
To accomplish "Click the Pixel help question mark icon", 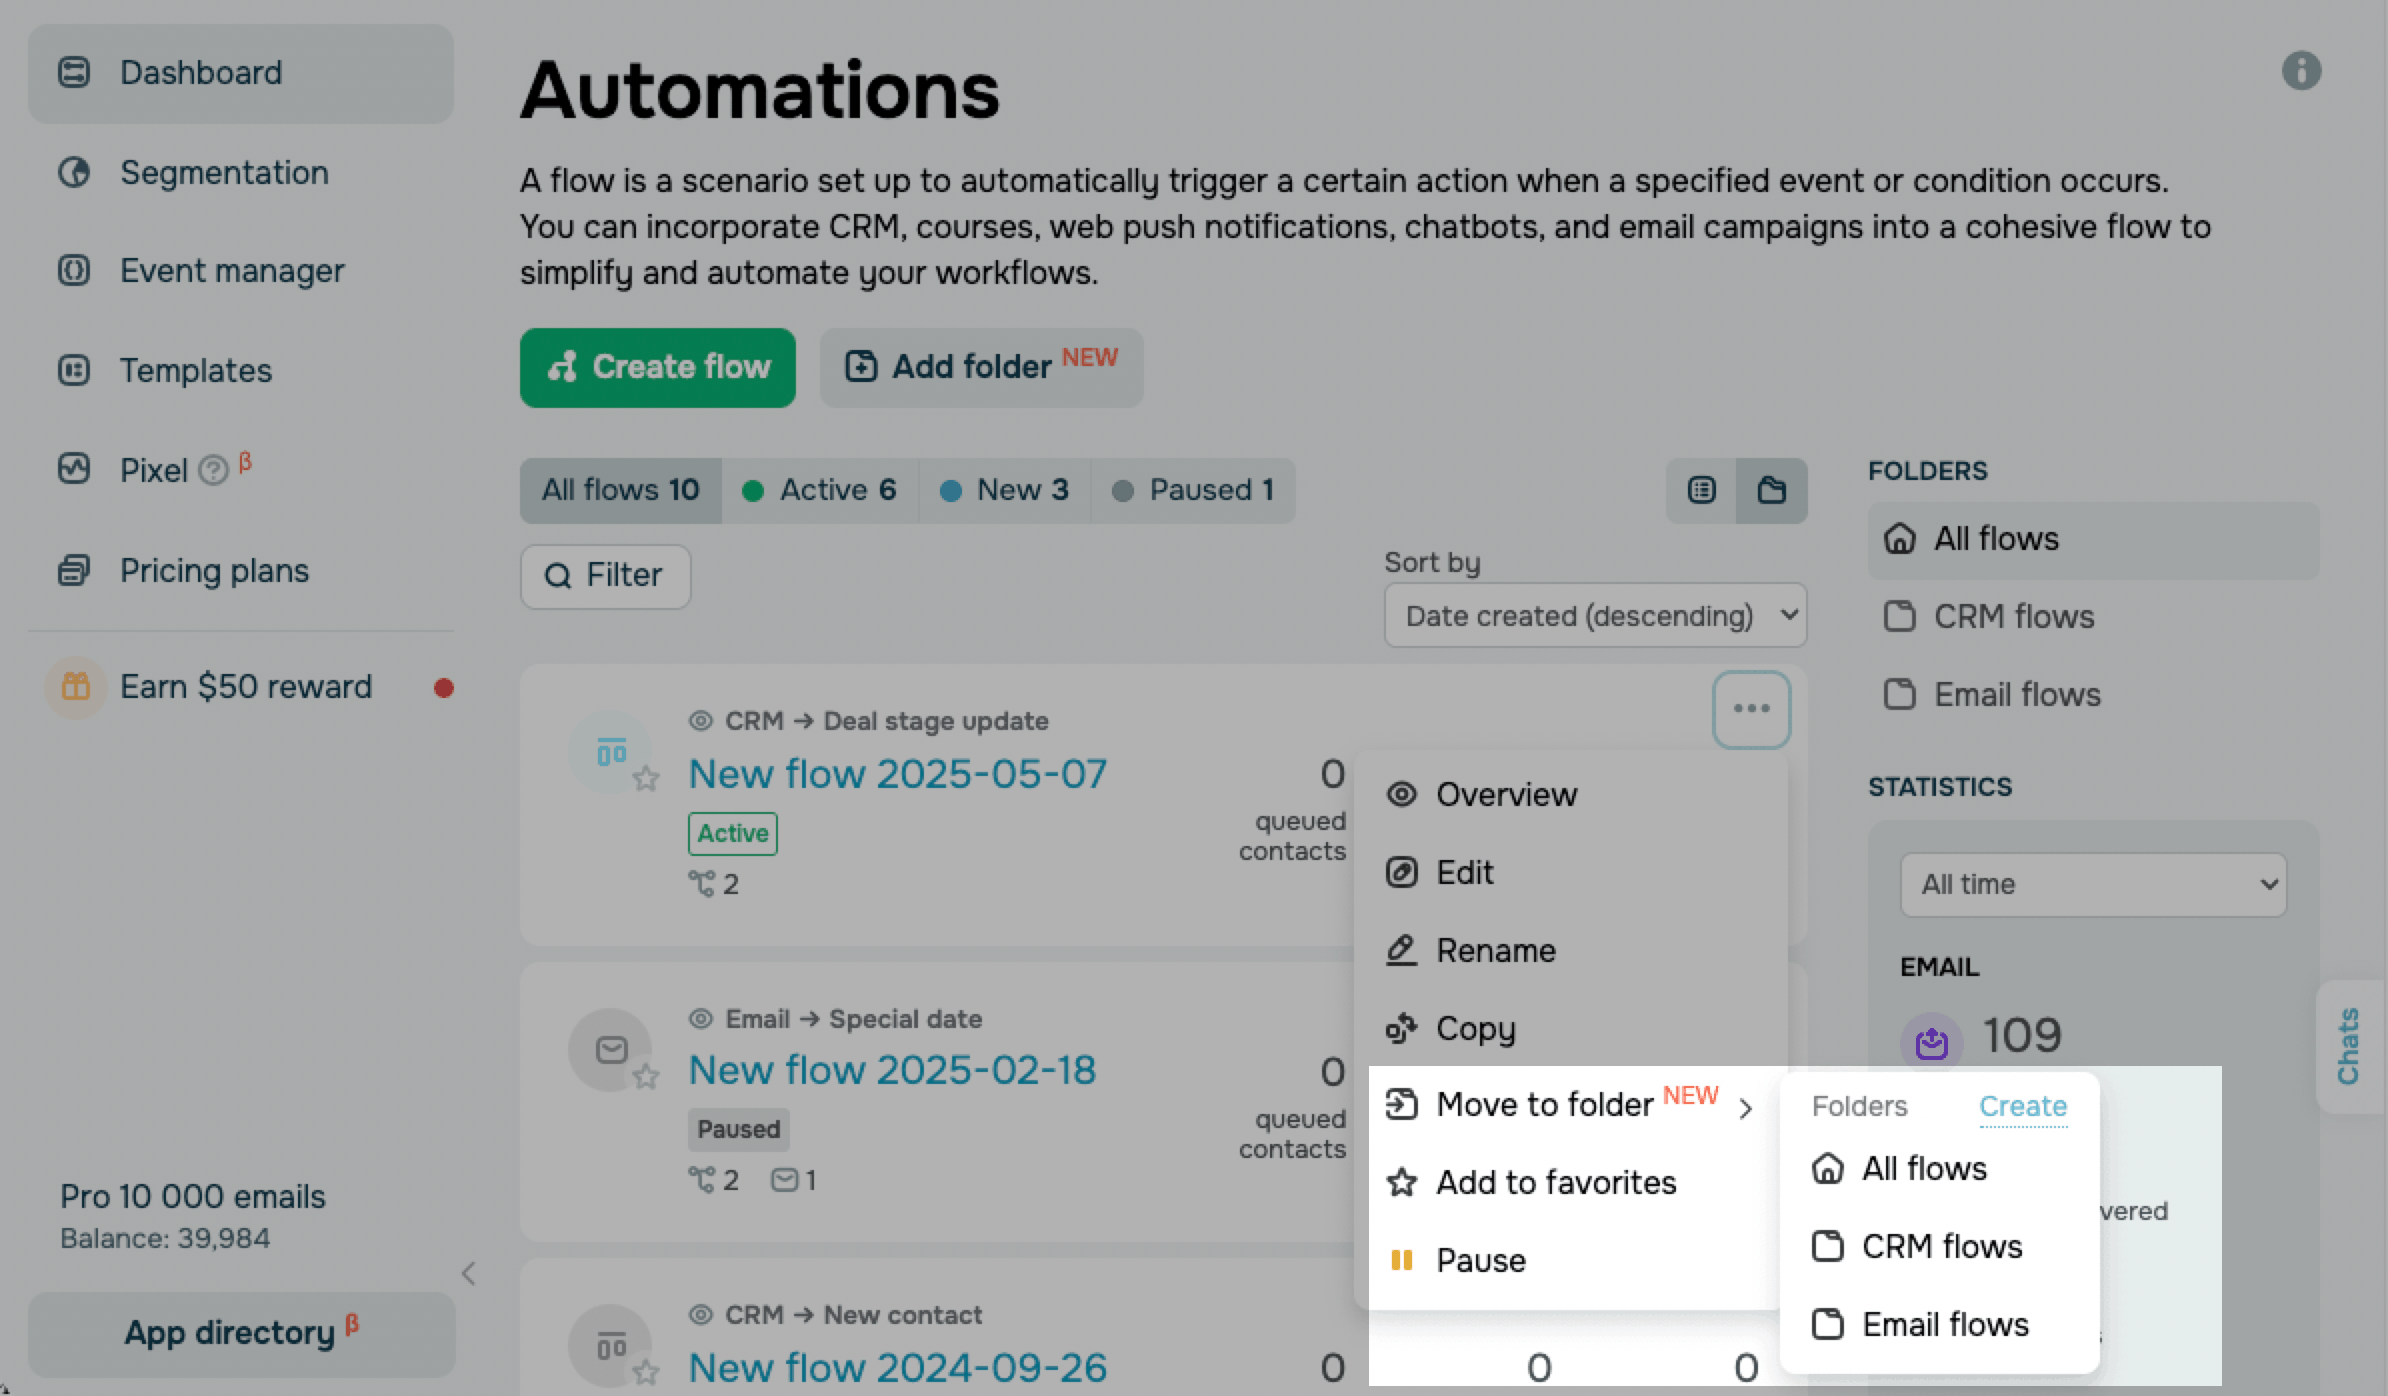I will (213, 470).
